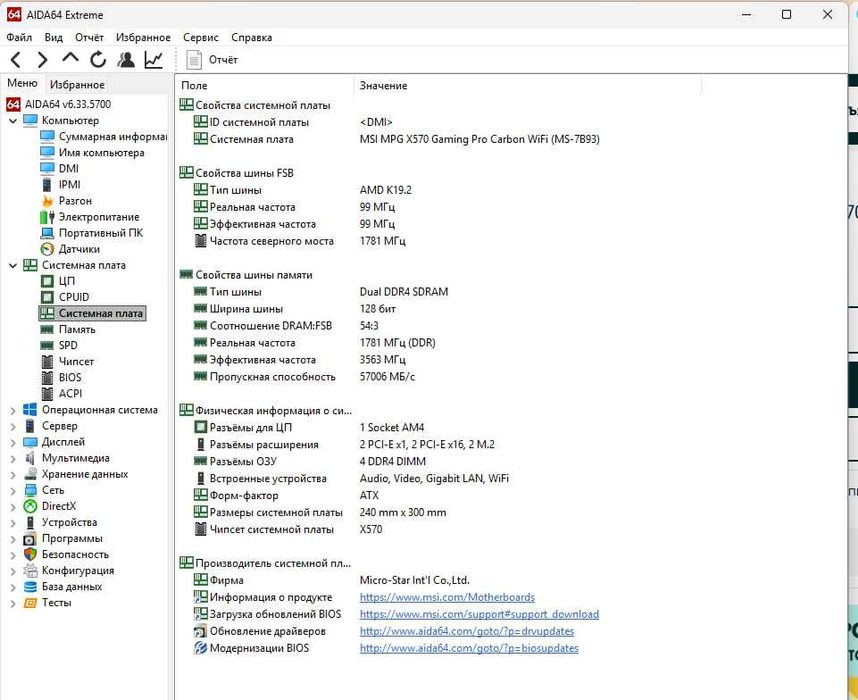This screenshot has height=700, width=858.
Task: Open the Сервис menu
Action: click(x=201, y=37)
